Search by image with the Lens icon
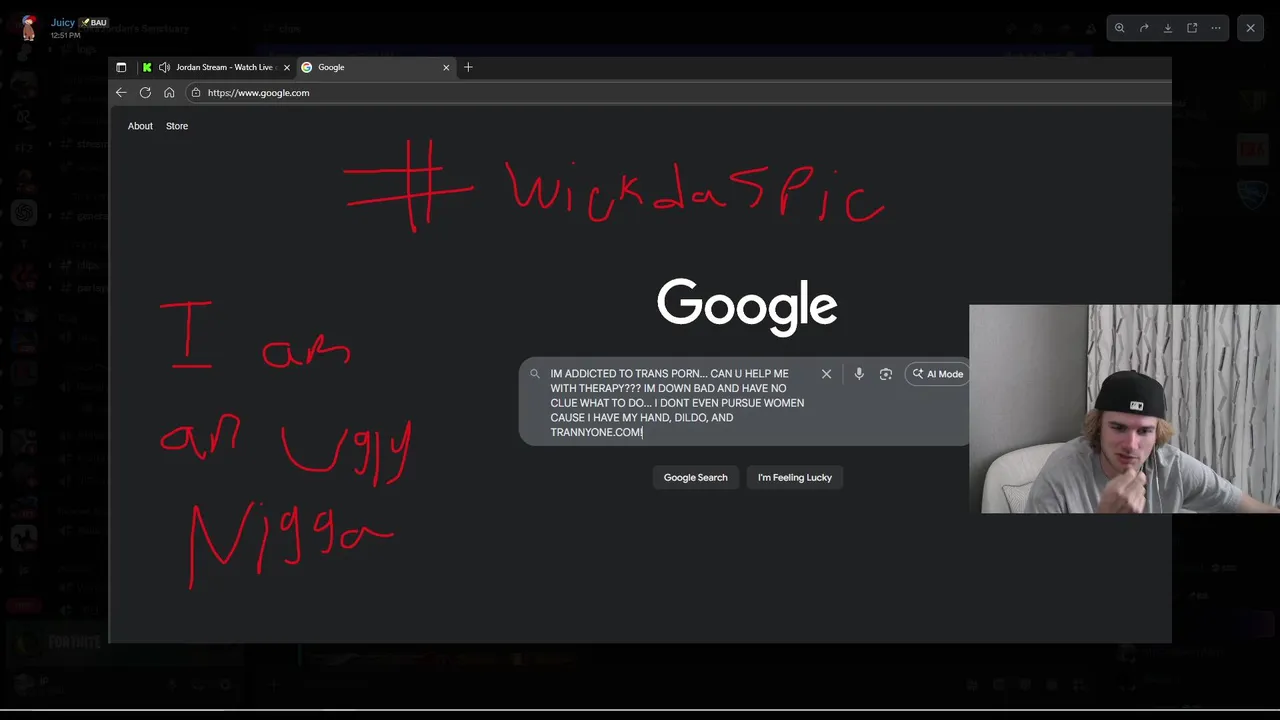The height and width of the screenshot is (720, 1280). pyautogui.click(x=885, y=373)
